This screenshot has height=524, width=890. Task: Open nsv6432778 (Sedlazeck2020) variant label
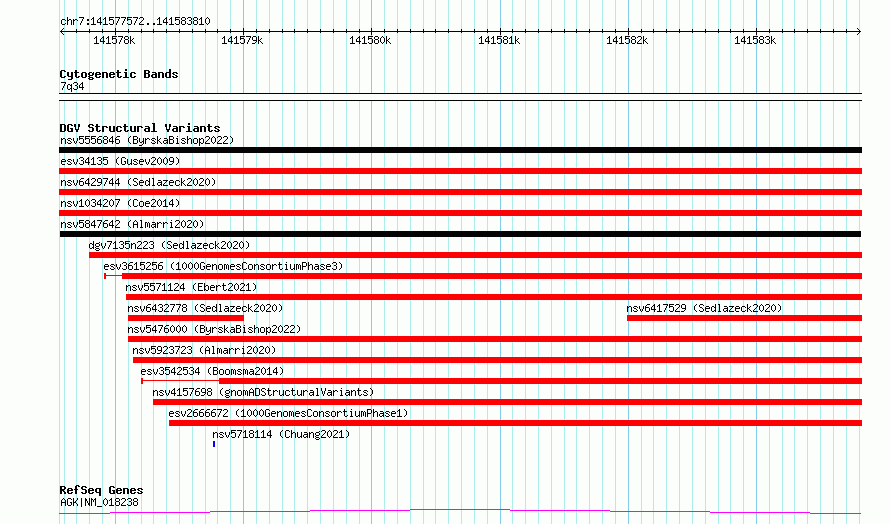[205, 308]
